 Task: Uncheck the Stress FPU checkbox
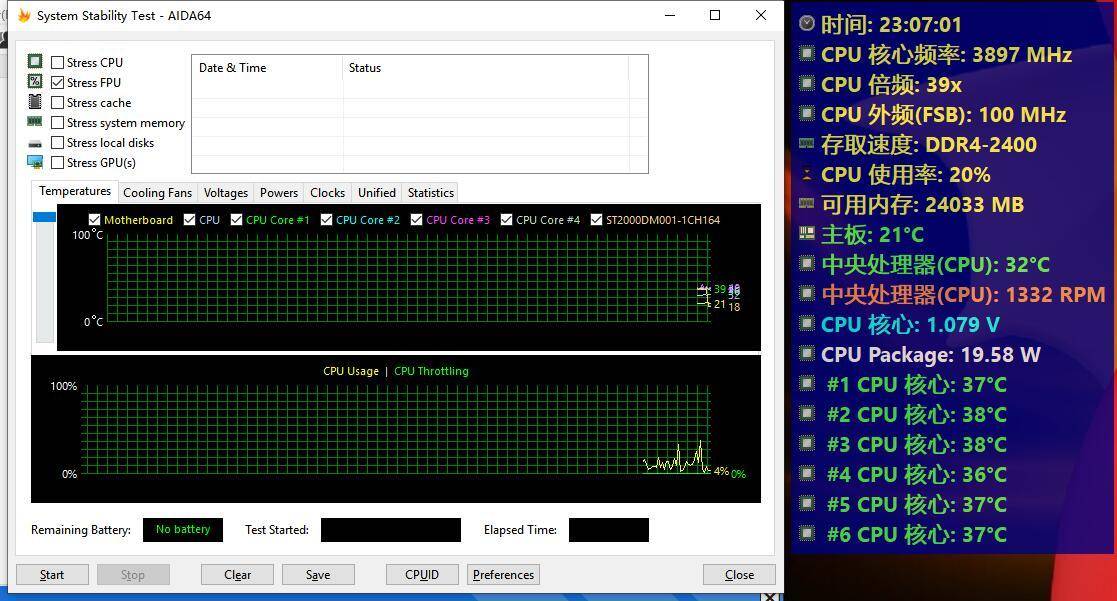point(58,83)
